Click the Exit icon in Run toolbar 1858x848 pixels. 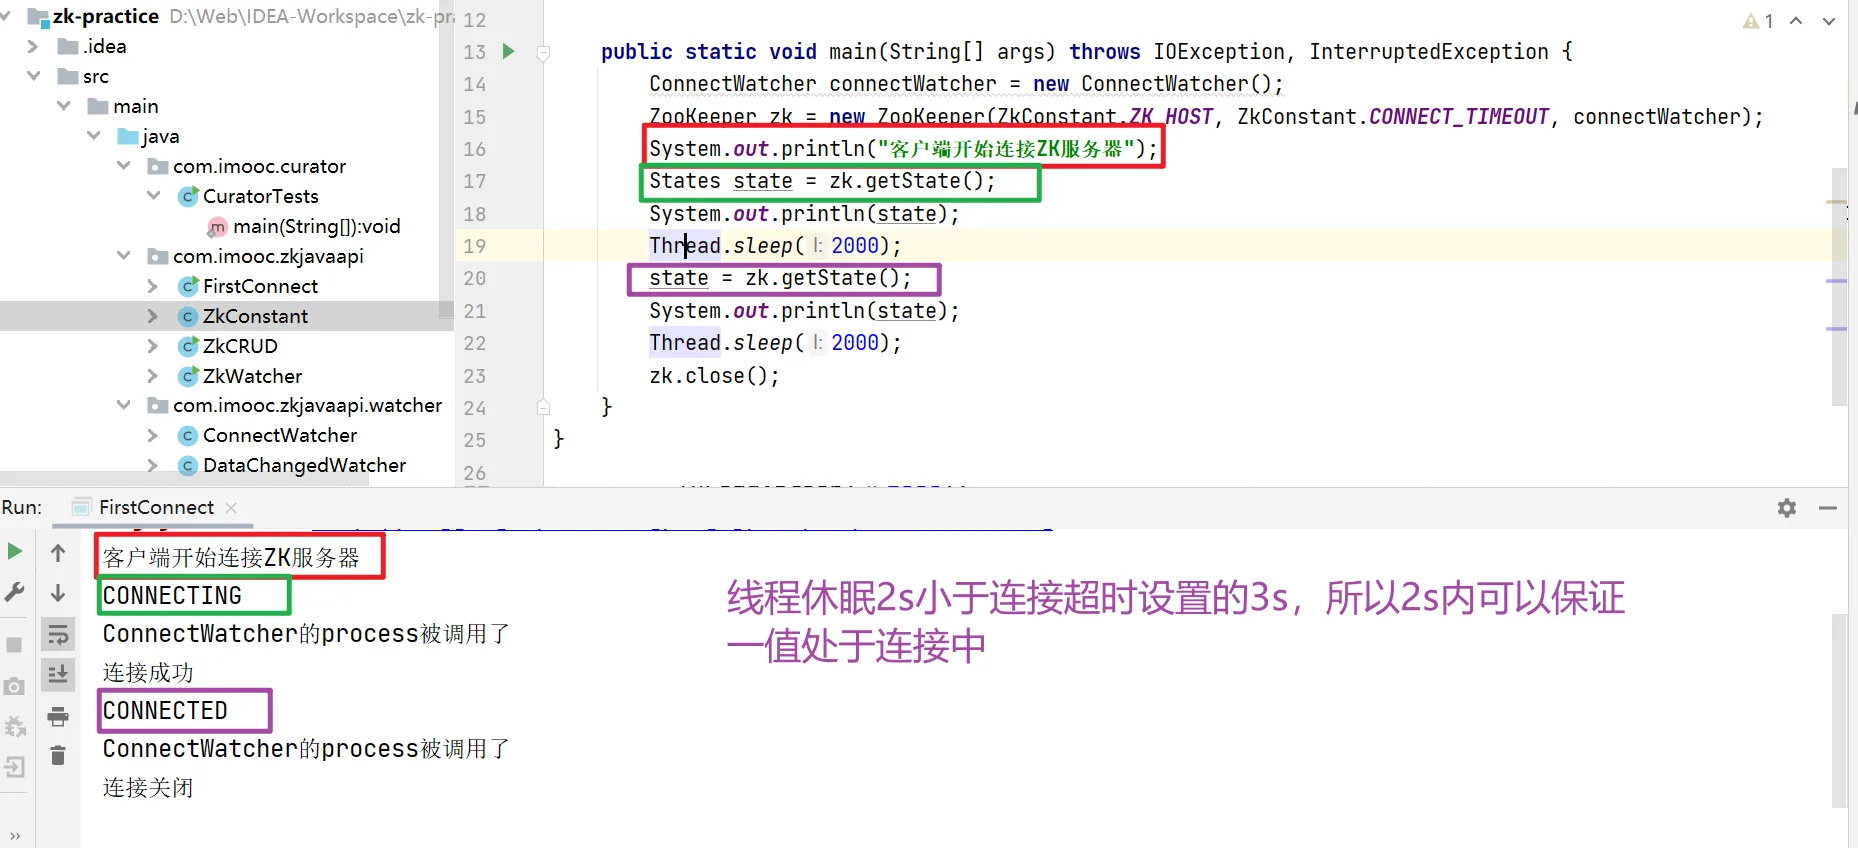15,767
